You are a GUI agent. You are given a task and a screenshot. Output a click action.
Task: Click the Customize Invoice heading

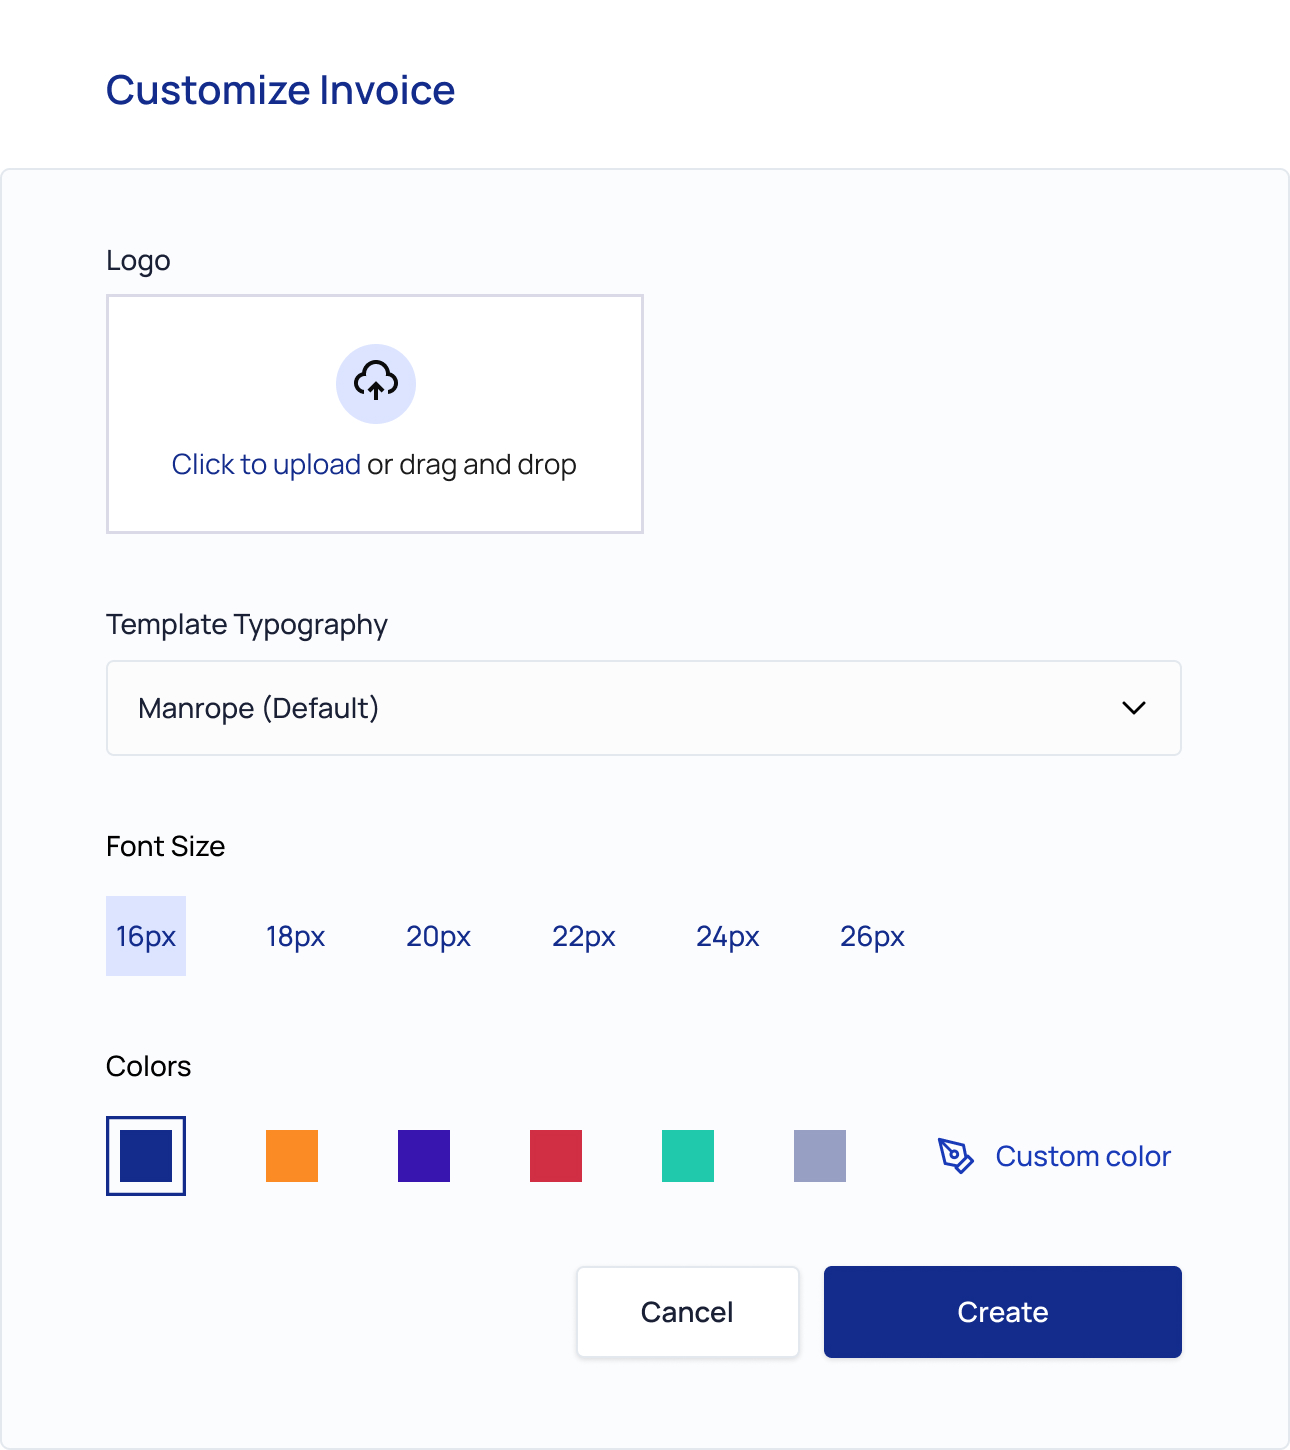pos(281,90)
